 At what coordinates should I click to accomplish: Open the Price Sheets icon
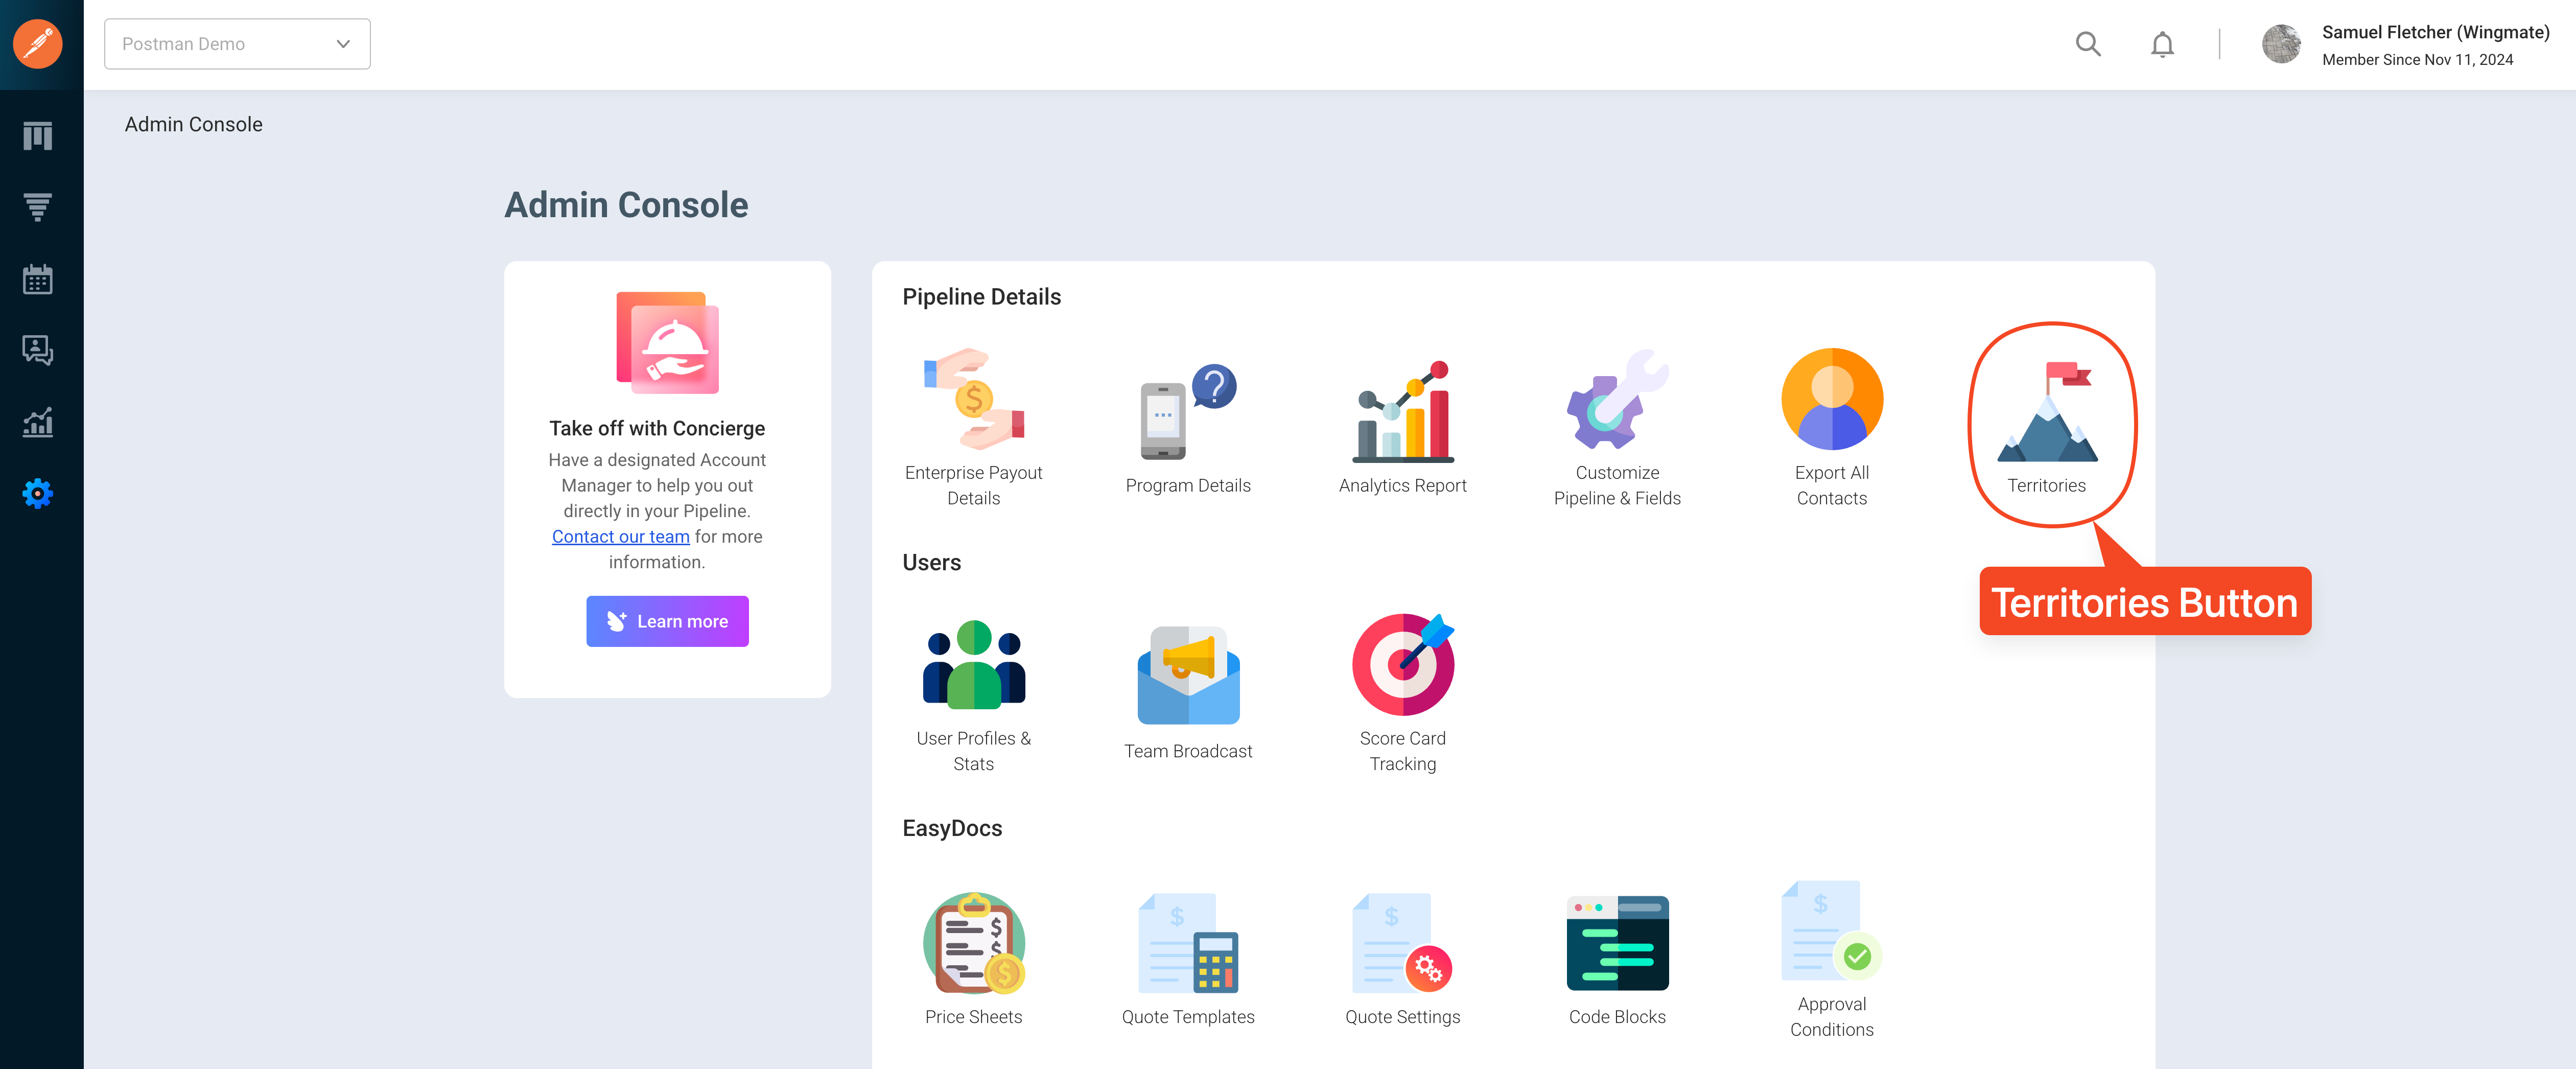[x=973, y=942]
